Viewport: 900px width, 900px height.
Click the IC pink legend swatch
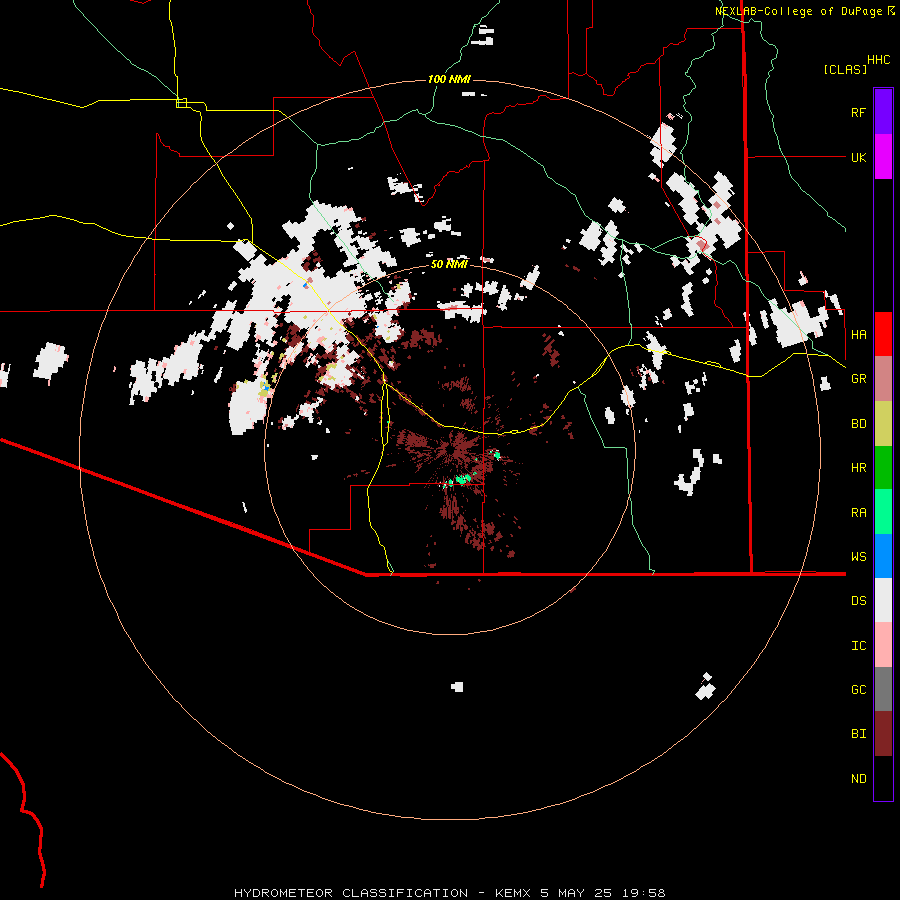point(883,645)
